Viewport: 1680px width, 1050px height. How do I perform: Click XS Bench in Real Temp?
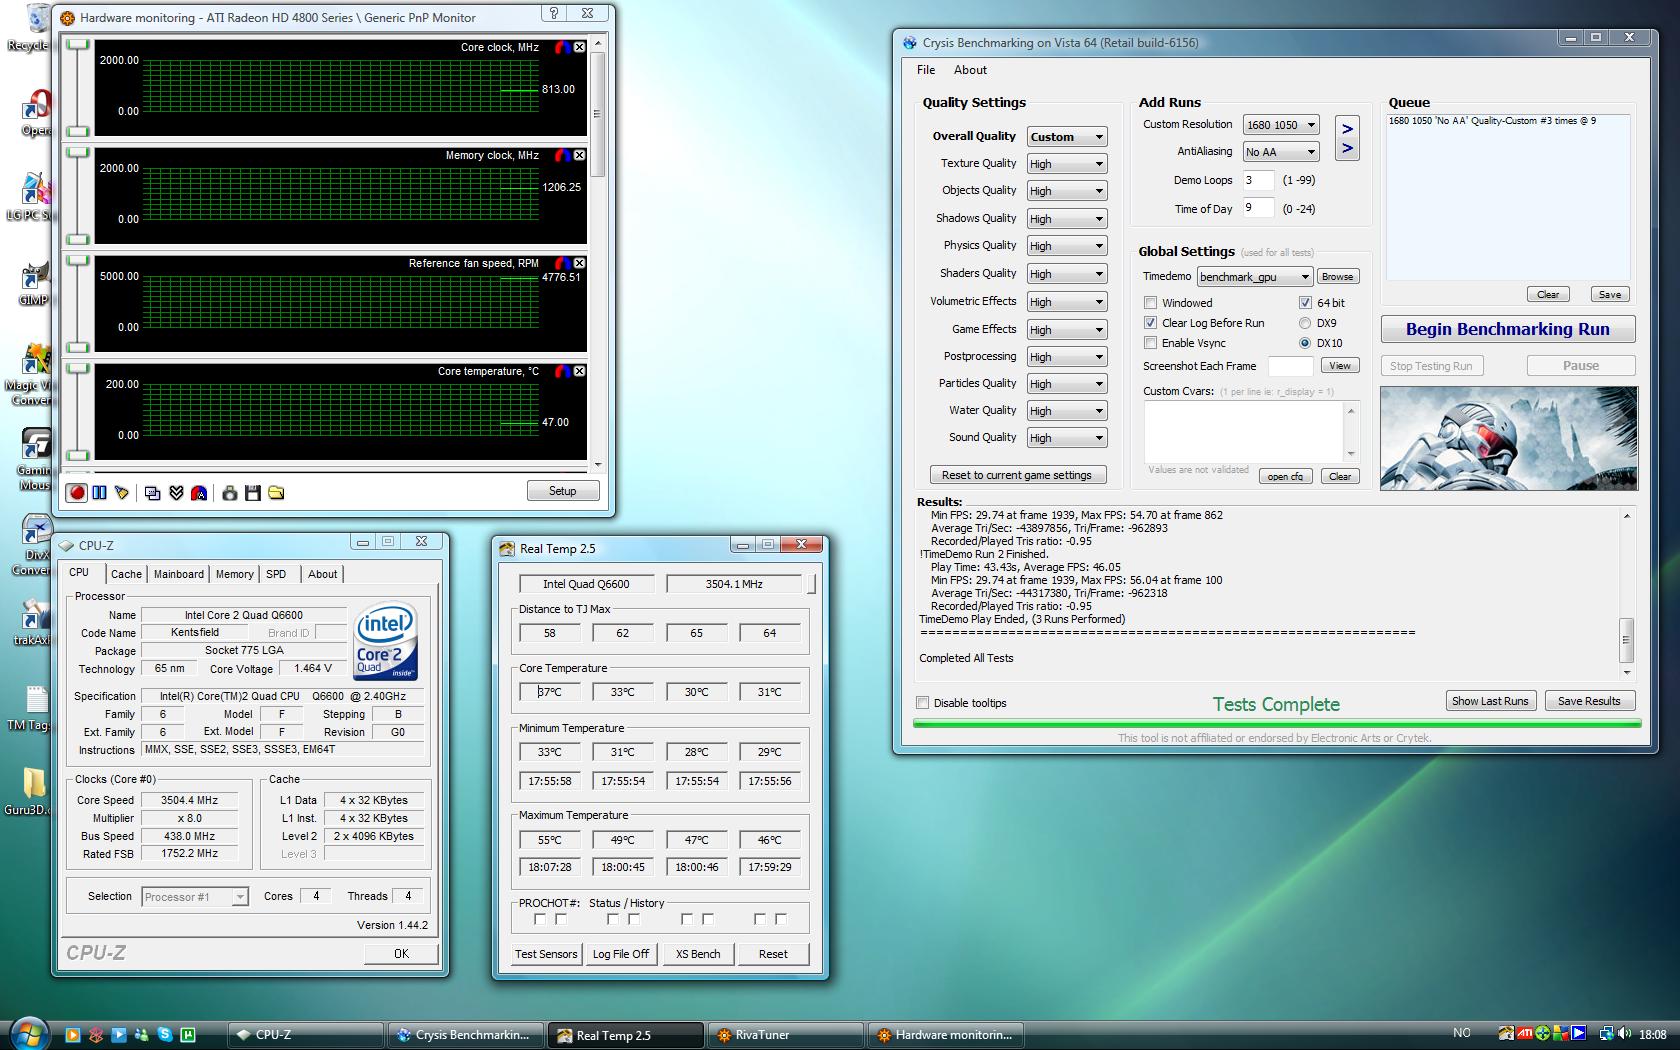[698, 954]
